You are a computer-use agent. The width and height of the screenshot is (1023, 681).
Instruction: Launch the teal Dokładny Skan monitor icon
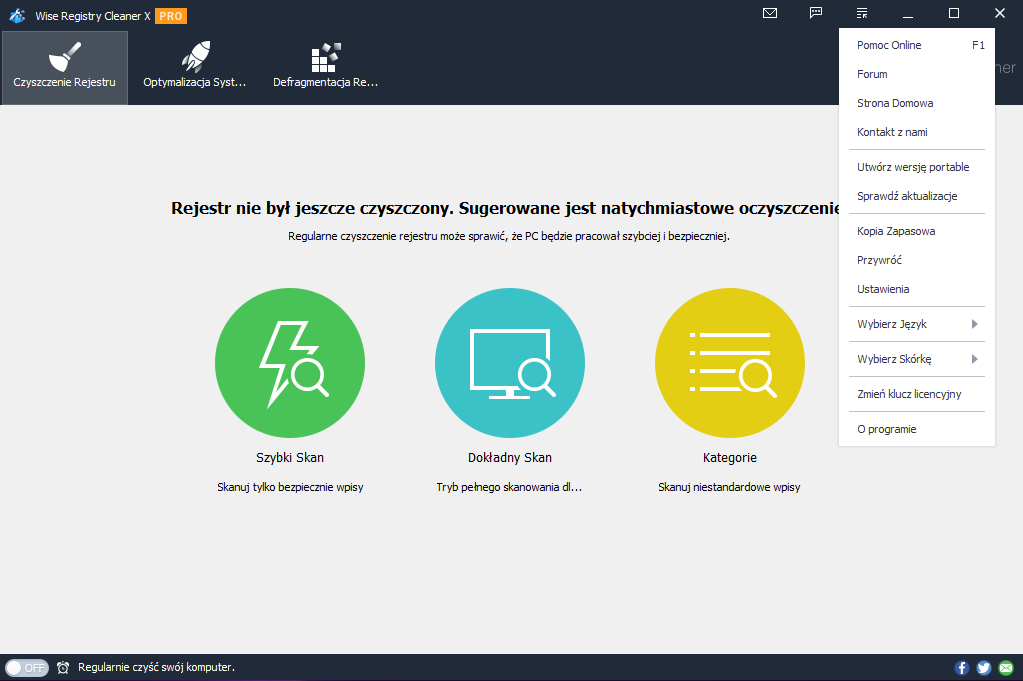coord(510,363)
